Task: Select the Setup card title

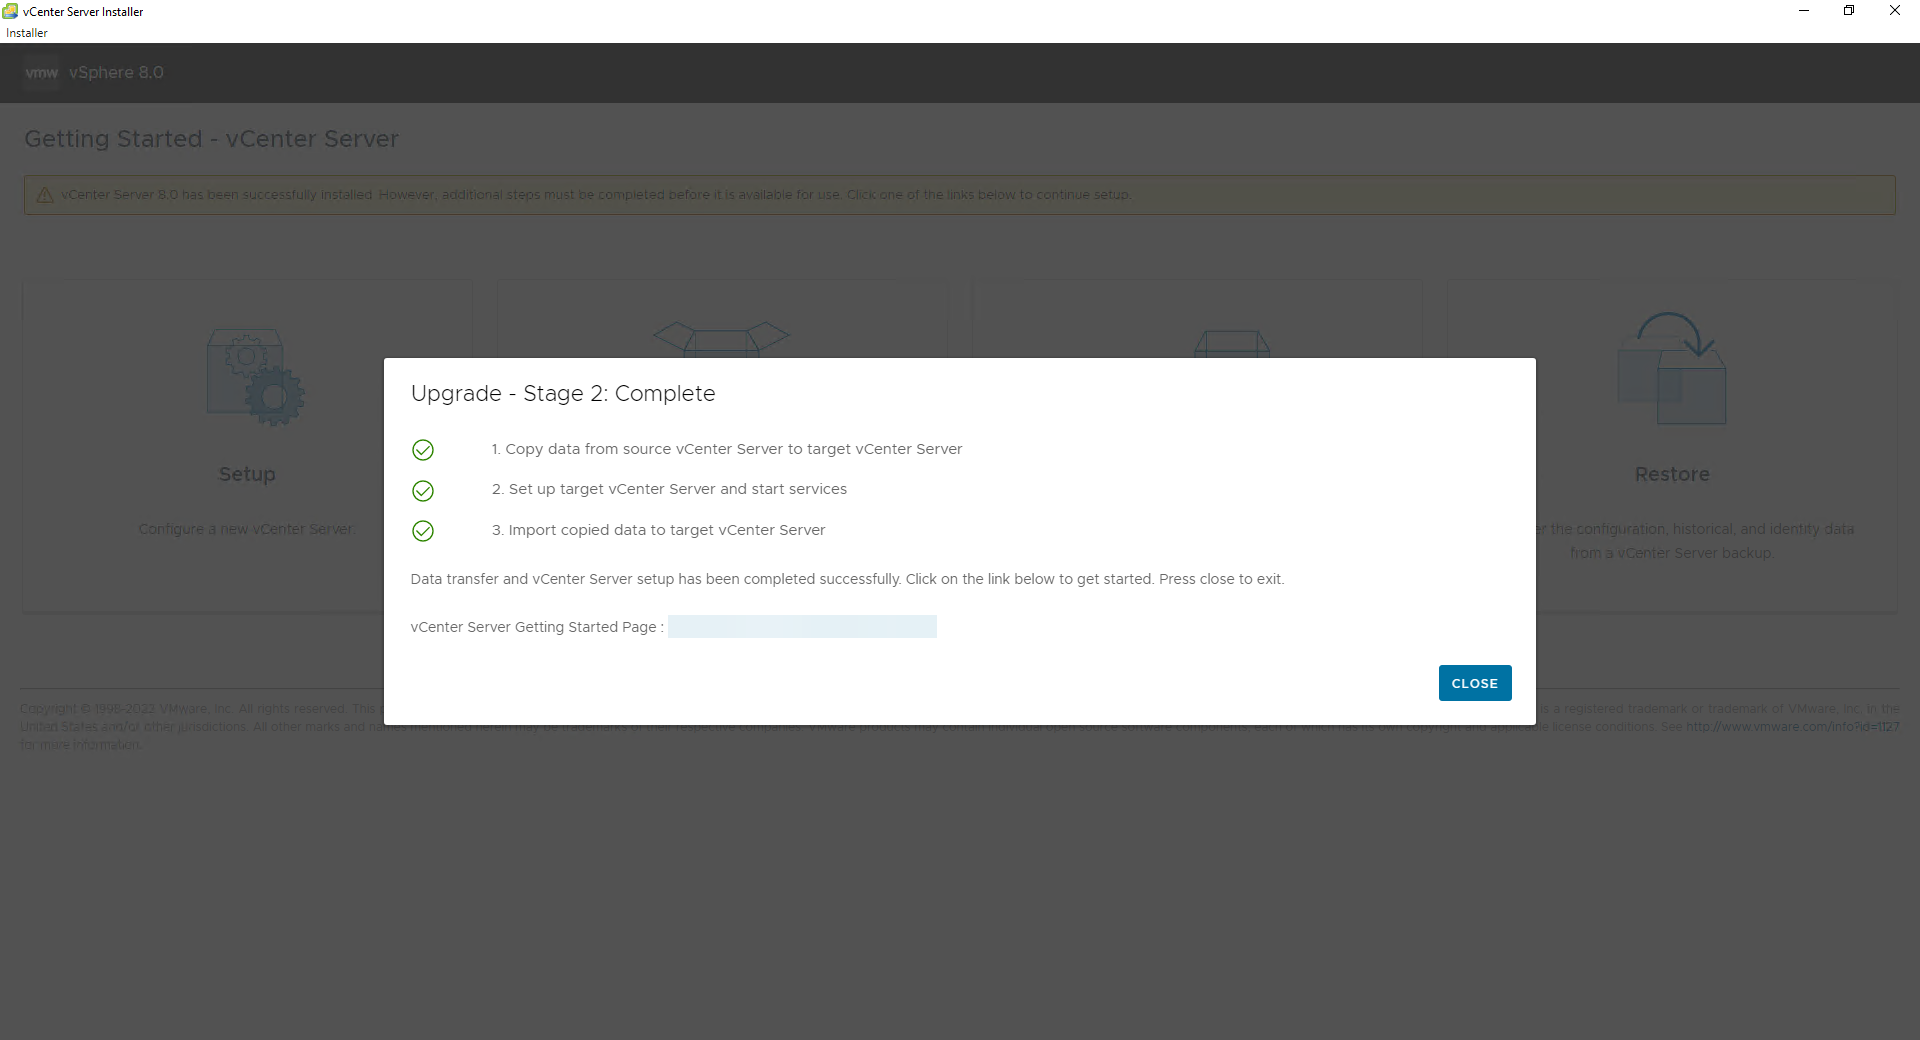Action: (x=247, y=474)
